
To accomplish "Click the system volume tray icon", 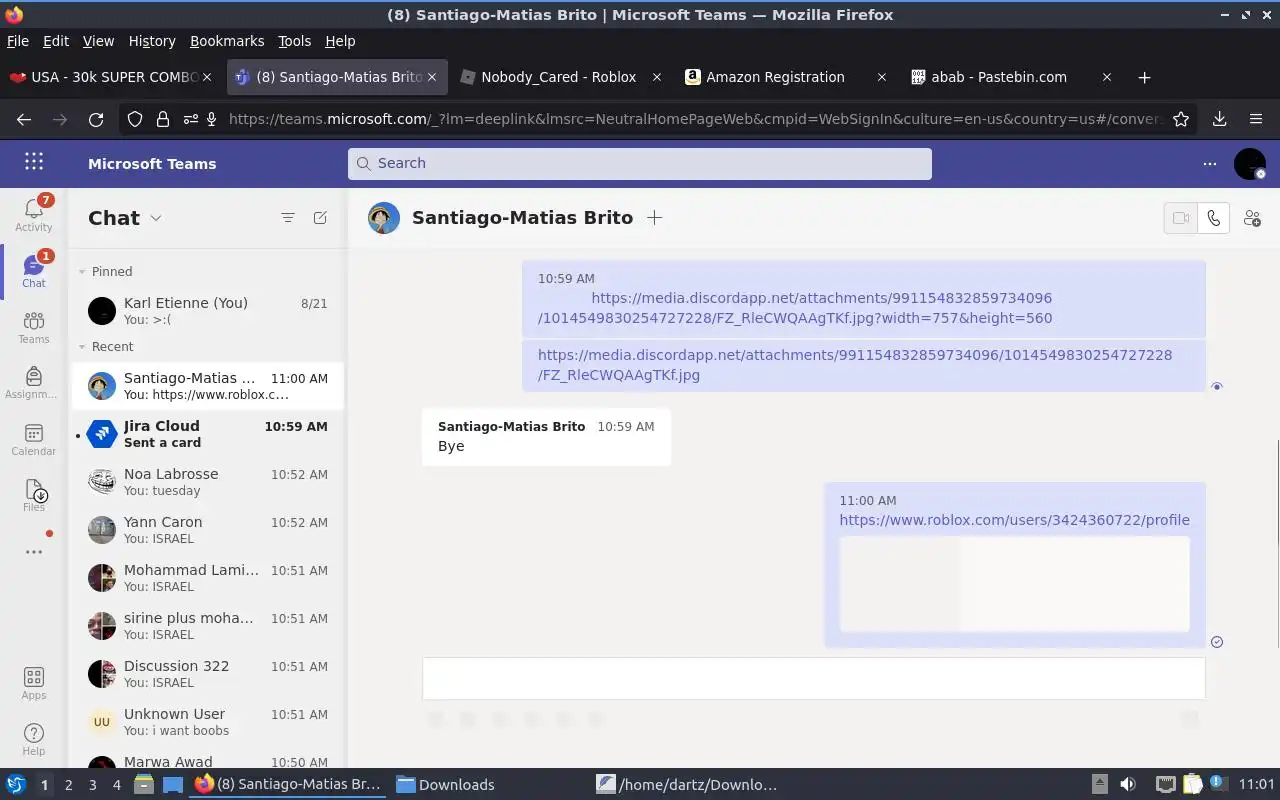I will point(1128,785).
